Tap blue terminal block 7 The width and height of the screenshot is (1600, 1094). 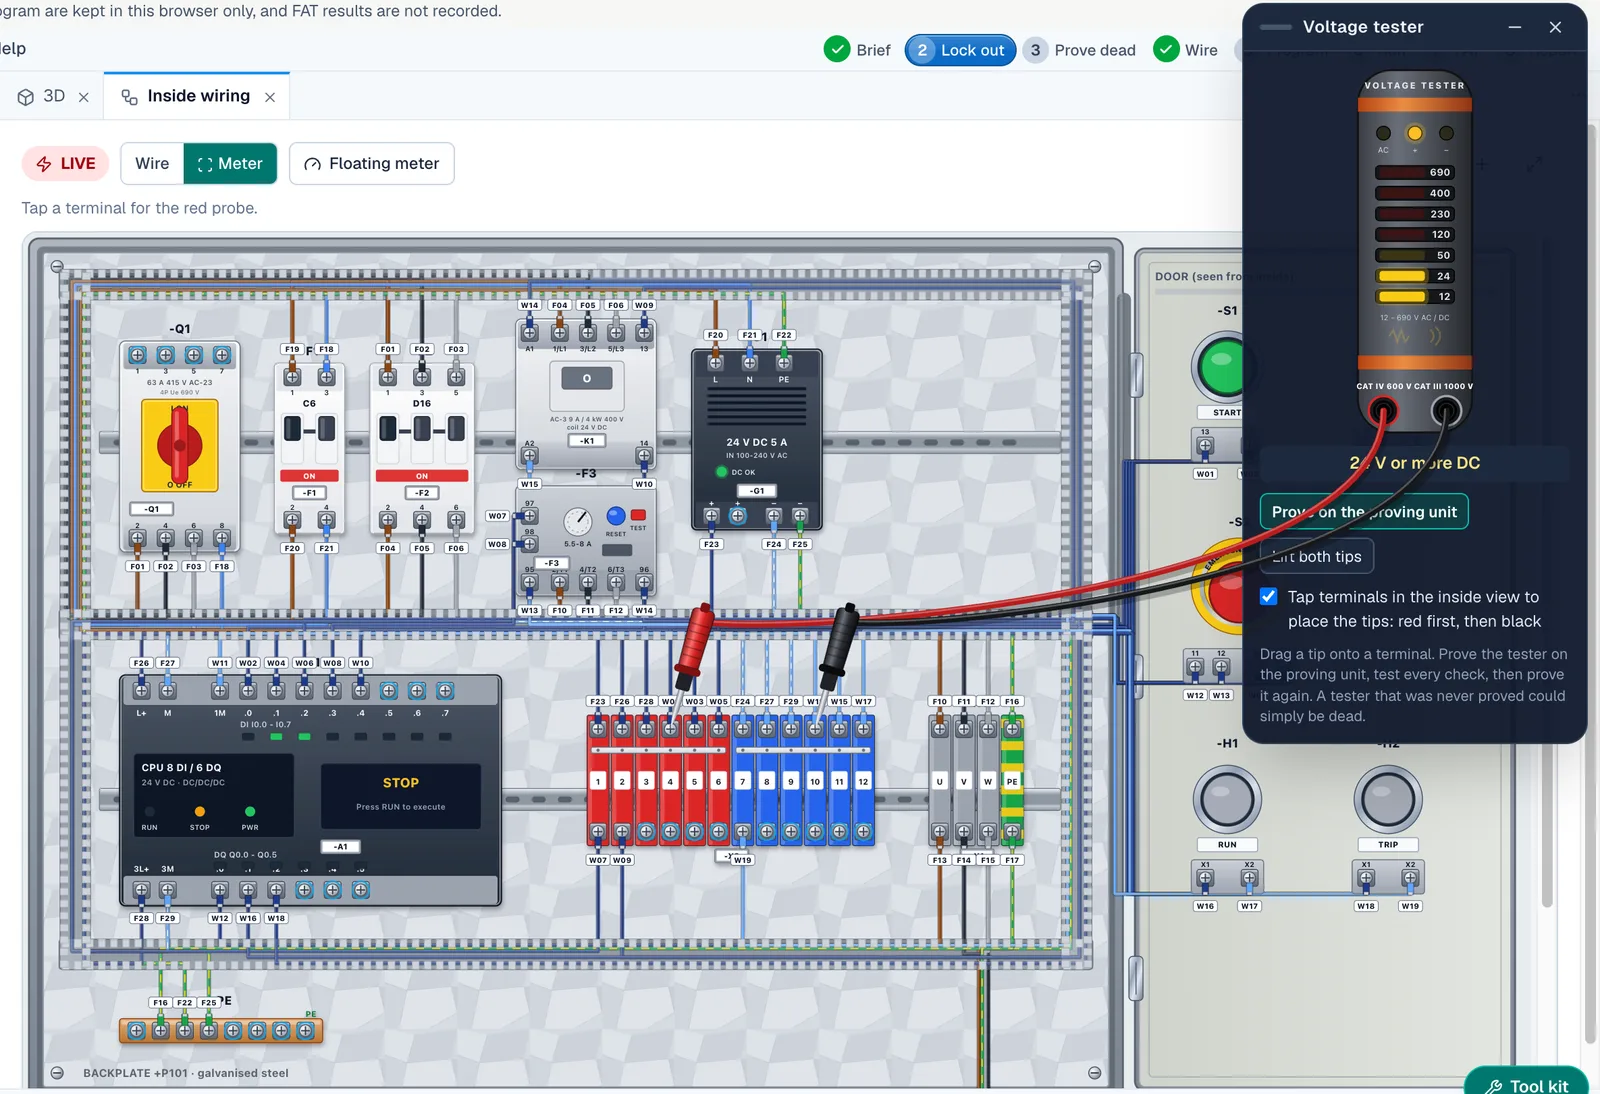pos(743,781)
